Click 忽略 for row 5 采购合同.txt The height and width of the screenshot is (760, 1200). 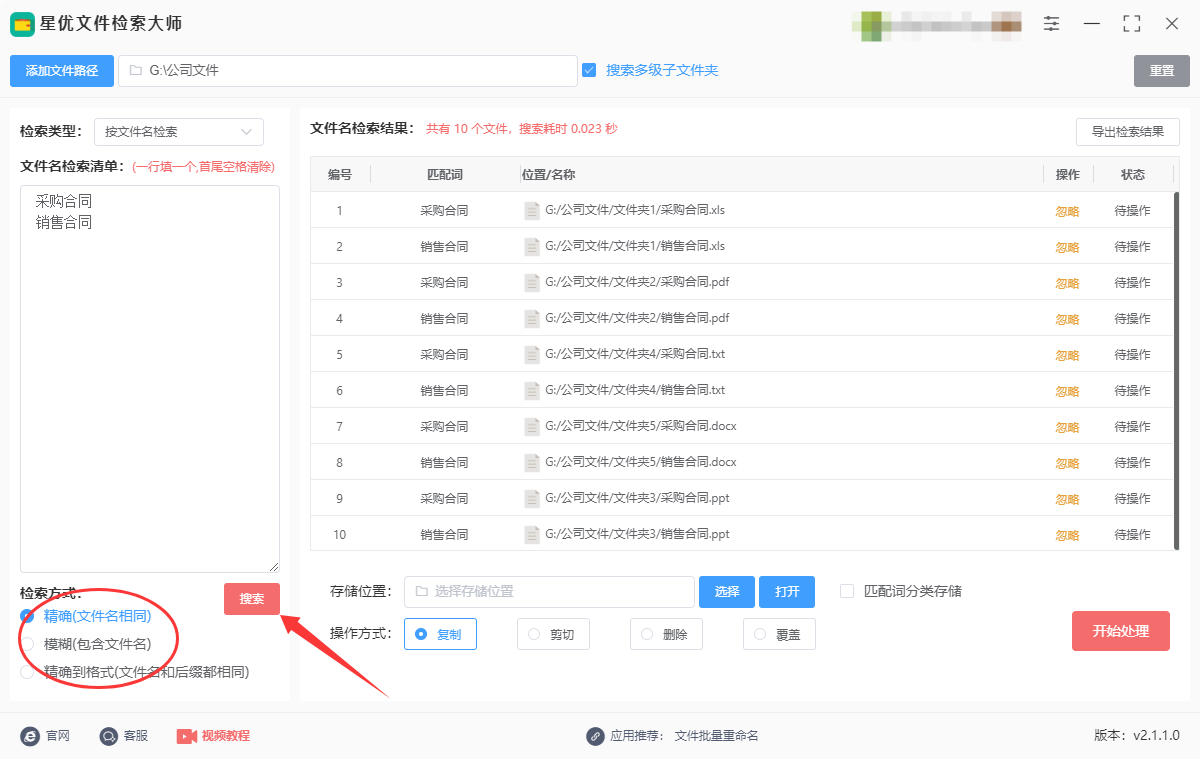point(1068,355)
